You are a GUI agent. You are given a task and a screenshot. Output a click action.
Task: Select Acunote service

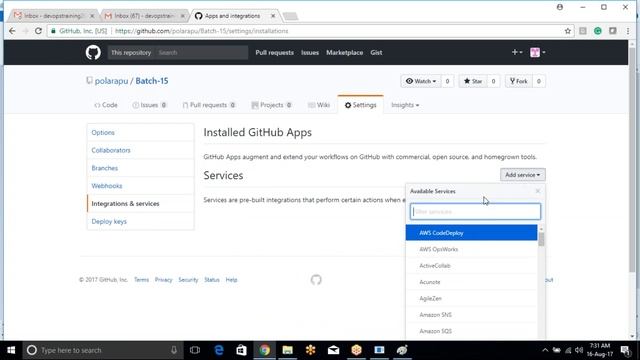[x=471, y=282]
